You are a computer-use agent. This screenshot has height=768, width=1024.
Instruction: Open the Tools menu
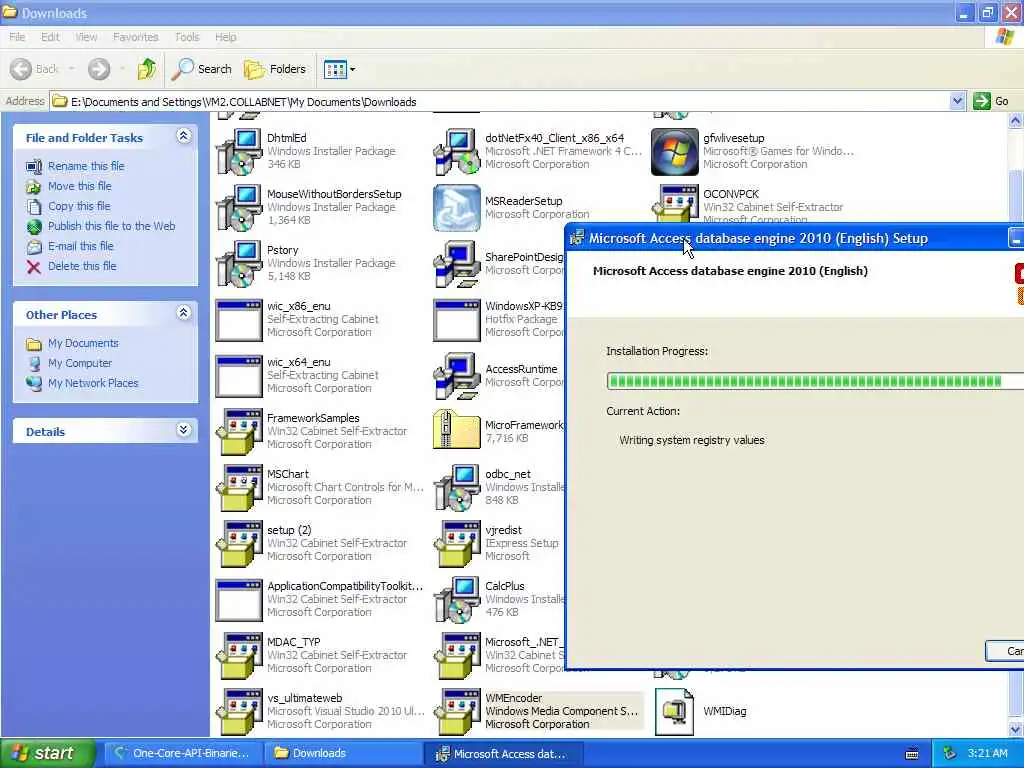[x=187, y=37]
